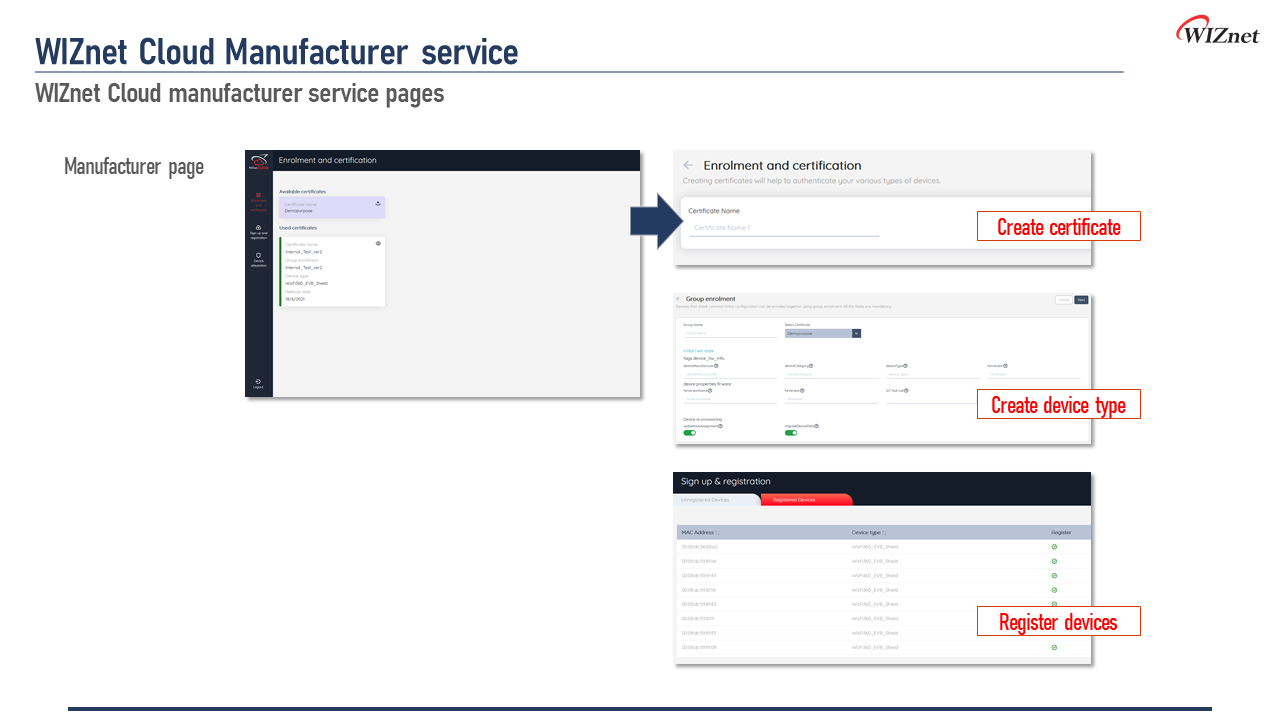Viewport: 1280px width, 720px height.
Task: Click register check icon for second MAC row
Action: click(1054, 561)
